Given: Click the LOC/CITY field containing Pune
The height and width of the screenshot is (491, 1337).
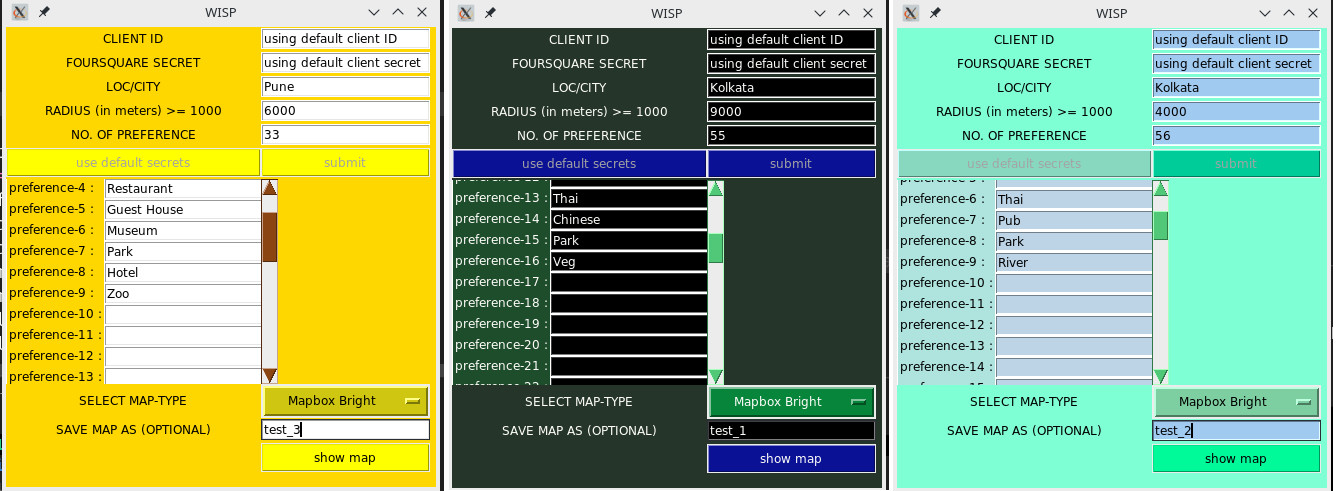Looking at the screenshot, I should tap(345, 87).
